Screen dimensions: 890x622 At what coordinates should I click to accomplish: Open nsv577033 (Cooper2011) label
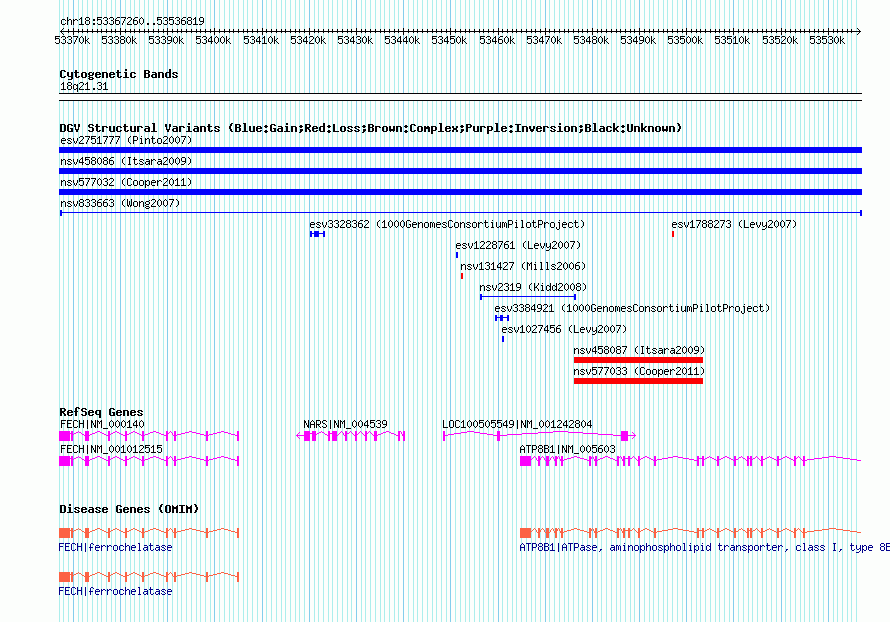(x=639, y=371)
